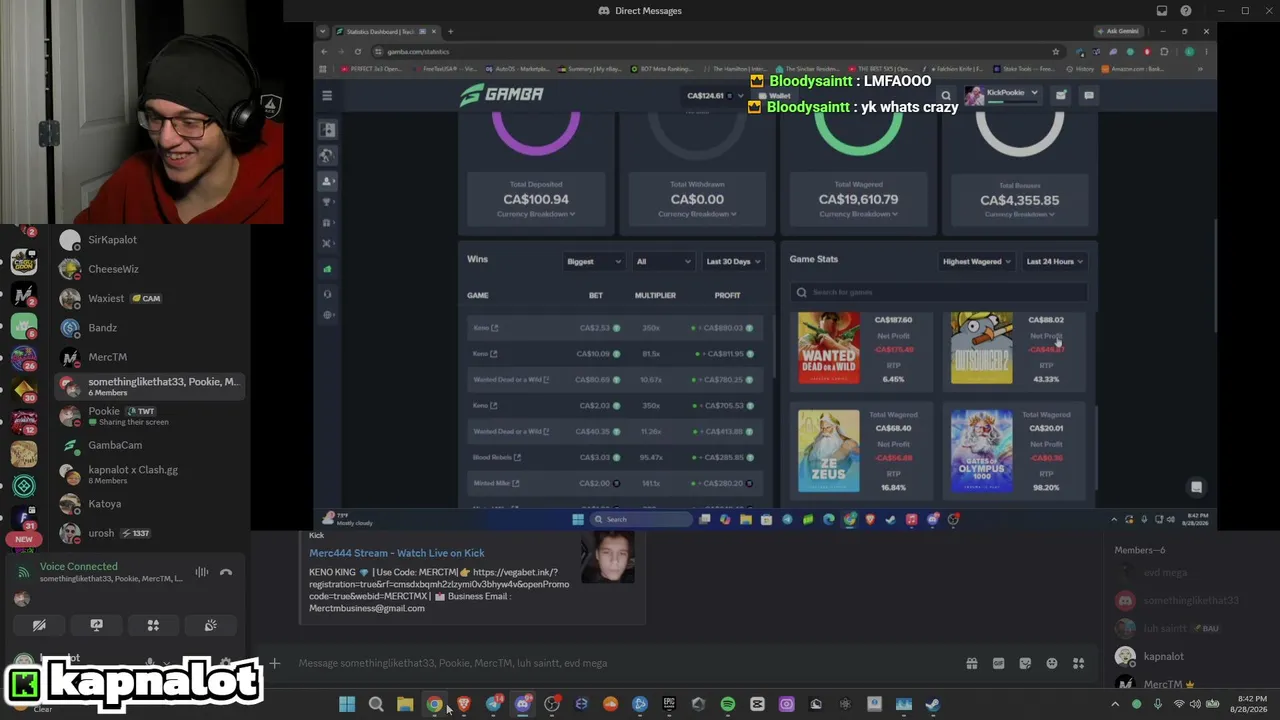Image resolution: width=1280 pixels, height=720 pixels.
Task: Share your screen in Discord
Action: (97, 625)
